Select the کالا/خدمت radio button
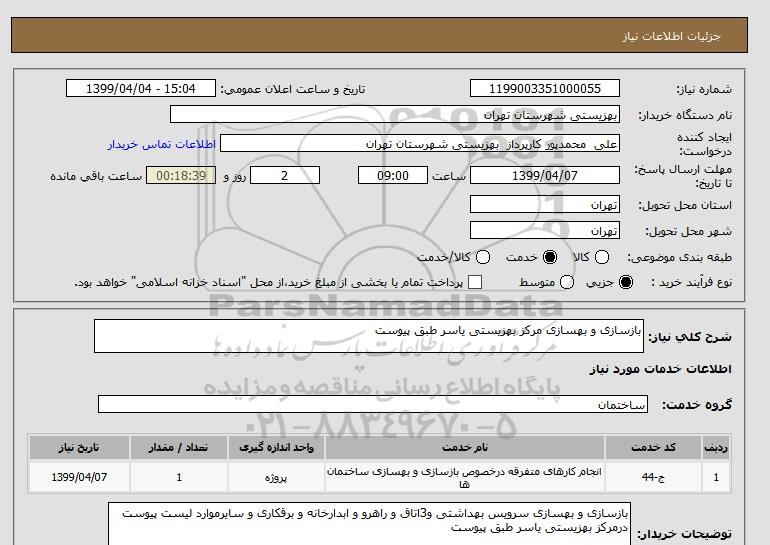Screen dimensions: 770x545 pos(483,257)
